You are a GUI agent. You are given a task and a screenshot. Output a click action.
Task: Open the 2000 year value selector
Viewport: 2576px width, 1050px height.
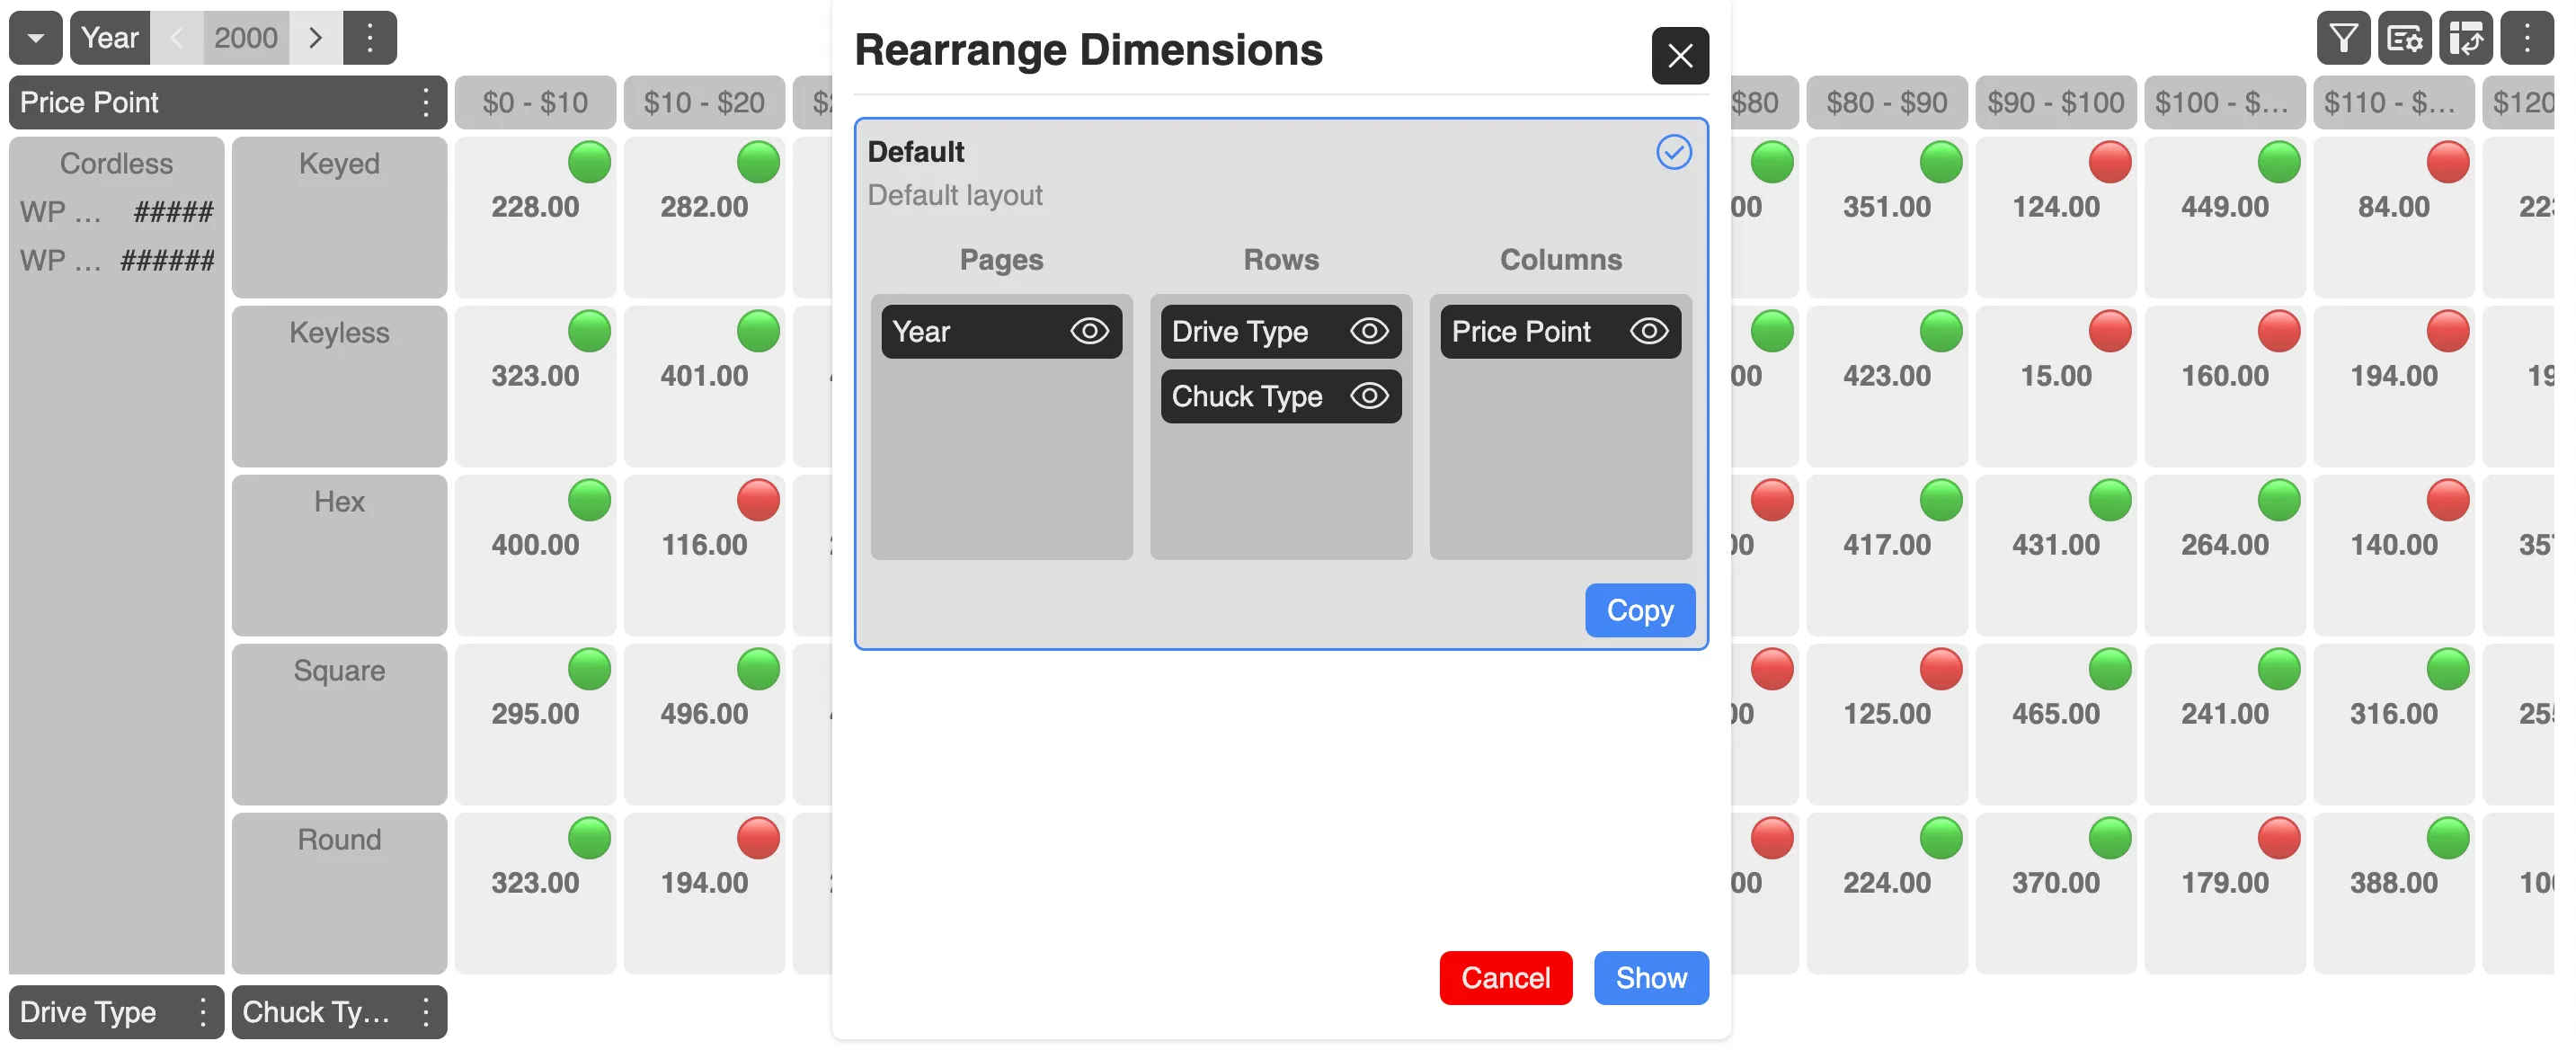pos(246,38)
